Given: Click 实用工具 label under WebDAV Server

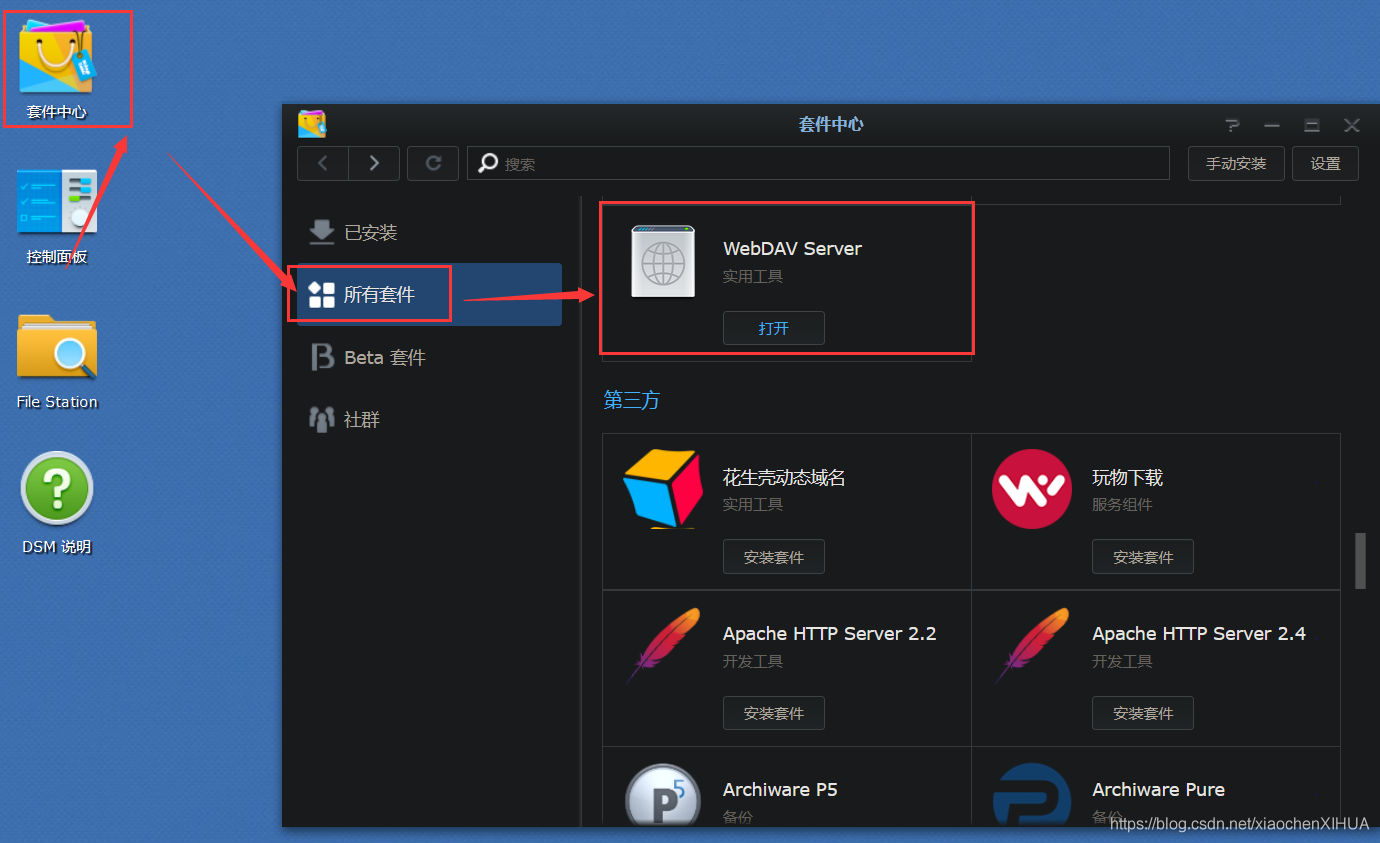Looking at the screenshot, I should pyautogui.click(x=752, y=276).
